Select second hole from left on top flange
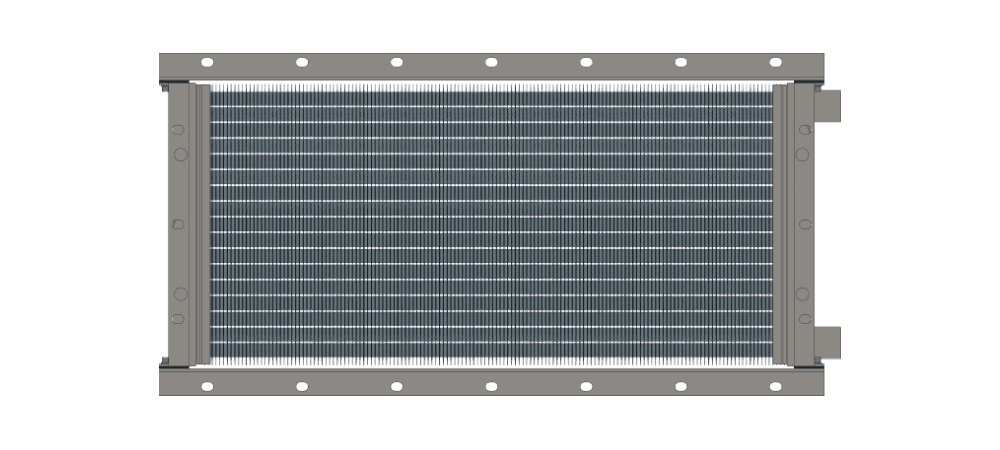 click(302, 62)
